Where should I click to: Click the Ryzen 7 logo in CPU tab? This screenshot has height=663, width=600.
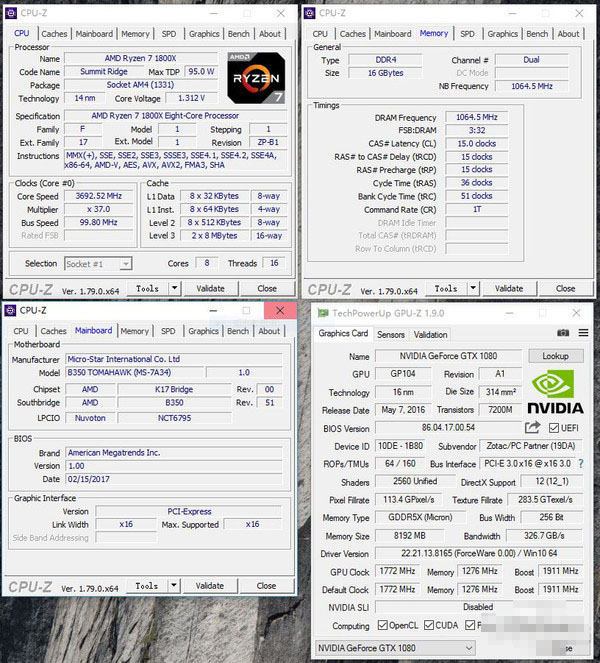click(x=256, y=78)
